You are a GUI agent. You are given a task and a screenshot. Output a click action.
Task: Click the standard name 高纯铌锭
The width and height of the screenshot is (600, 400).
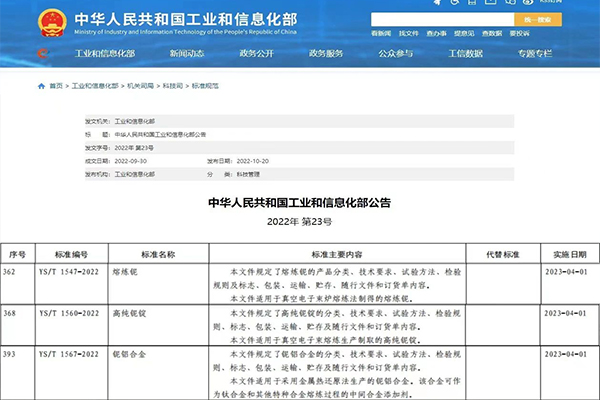coord(129,313)
